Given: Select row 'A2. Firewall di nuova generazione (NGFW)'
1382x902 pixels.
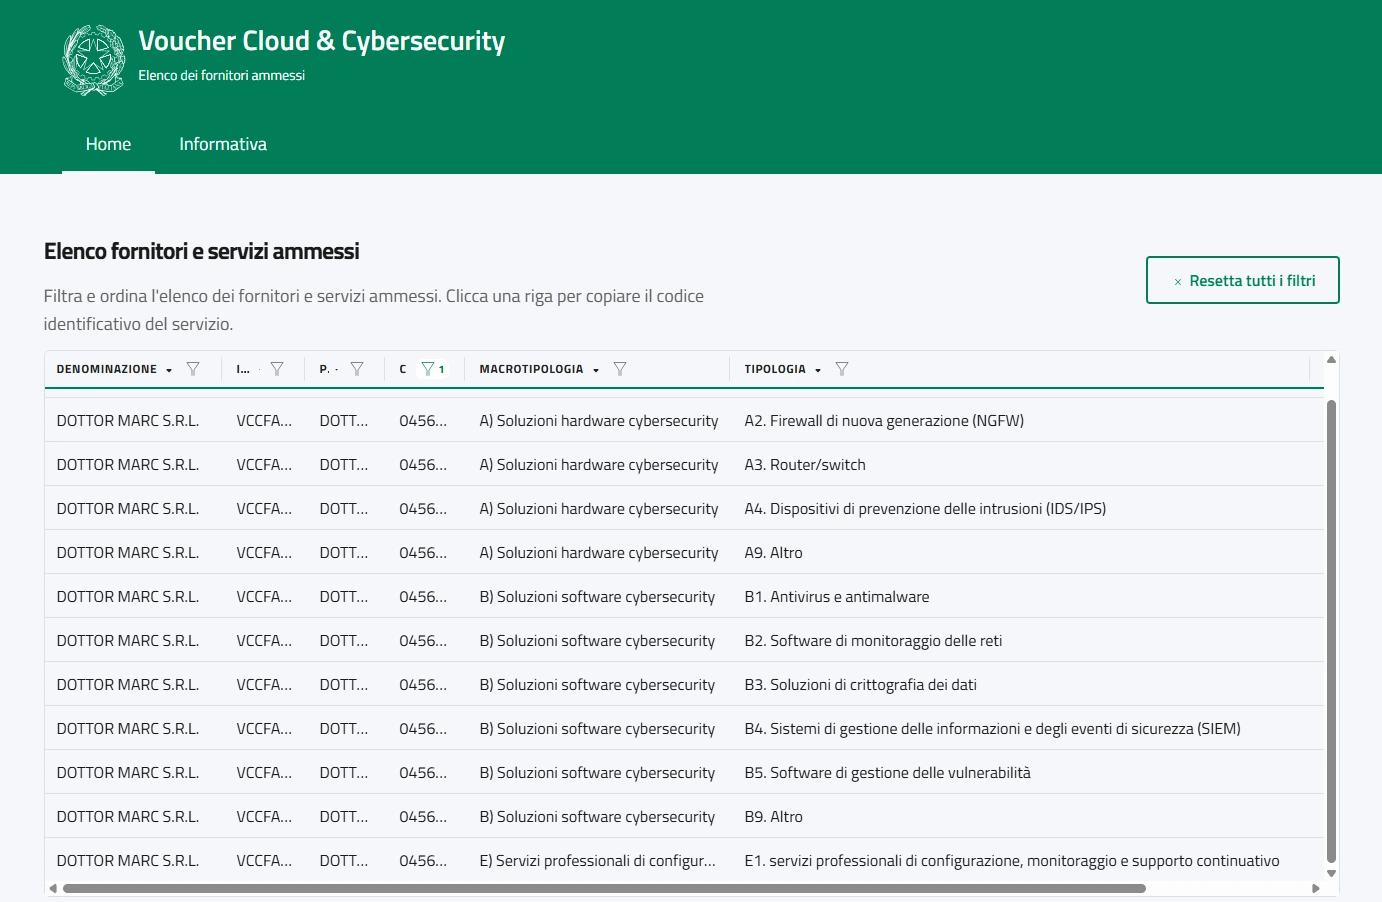Looking at the screenshot, I should click(684, 421).
